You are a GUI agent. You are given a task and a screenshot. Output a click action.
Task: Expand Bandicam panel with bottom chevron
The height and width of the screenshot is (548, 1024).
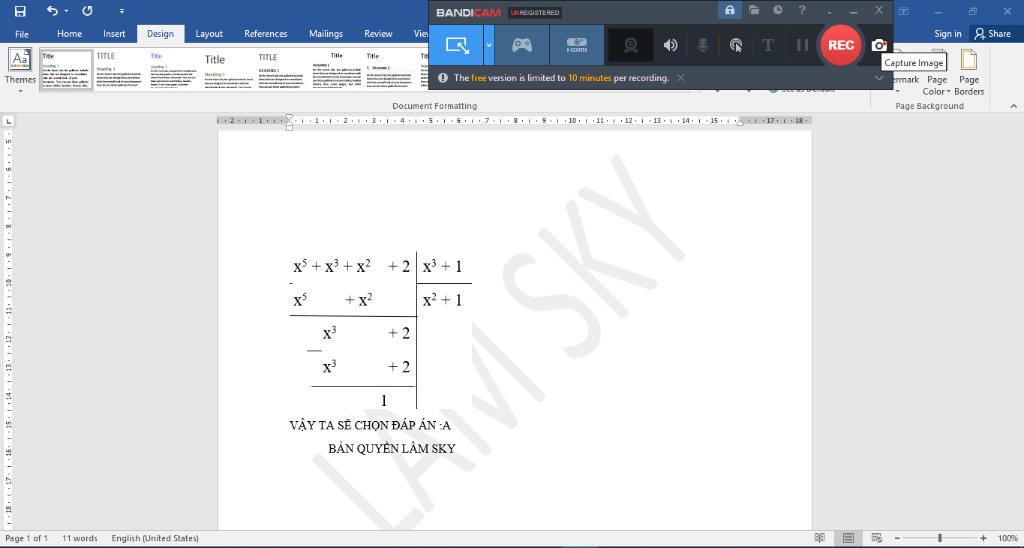coord(879,78)
